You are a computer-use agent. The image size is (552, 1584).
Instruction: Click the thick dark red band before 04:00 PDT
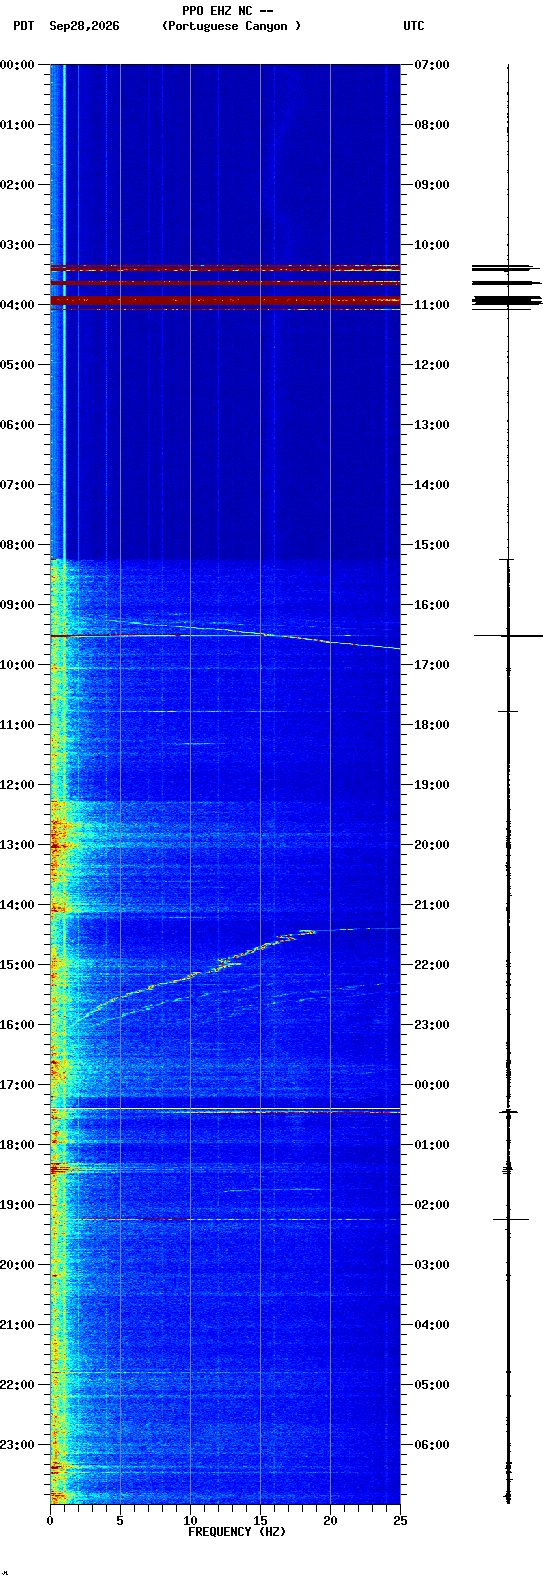(225, 300)
